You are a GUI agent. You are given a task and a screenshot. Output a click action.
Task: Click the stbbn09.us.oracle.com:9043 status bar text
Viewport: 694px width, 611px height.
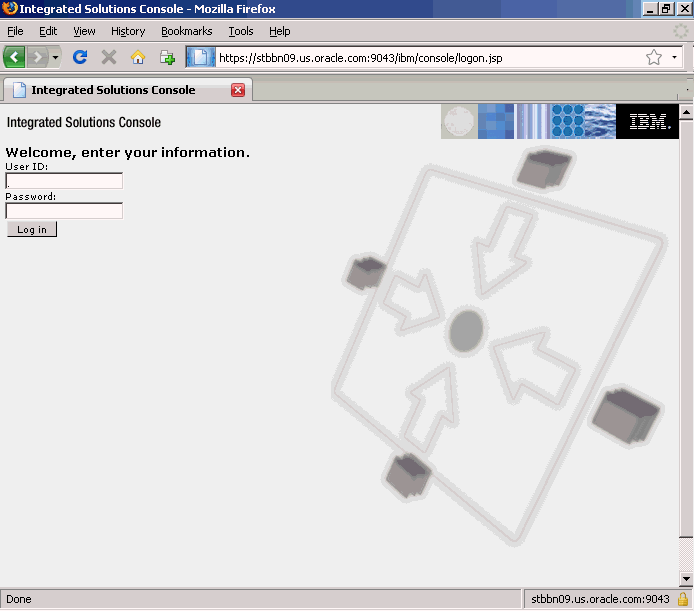tap(600, 599)
